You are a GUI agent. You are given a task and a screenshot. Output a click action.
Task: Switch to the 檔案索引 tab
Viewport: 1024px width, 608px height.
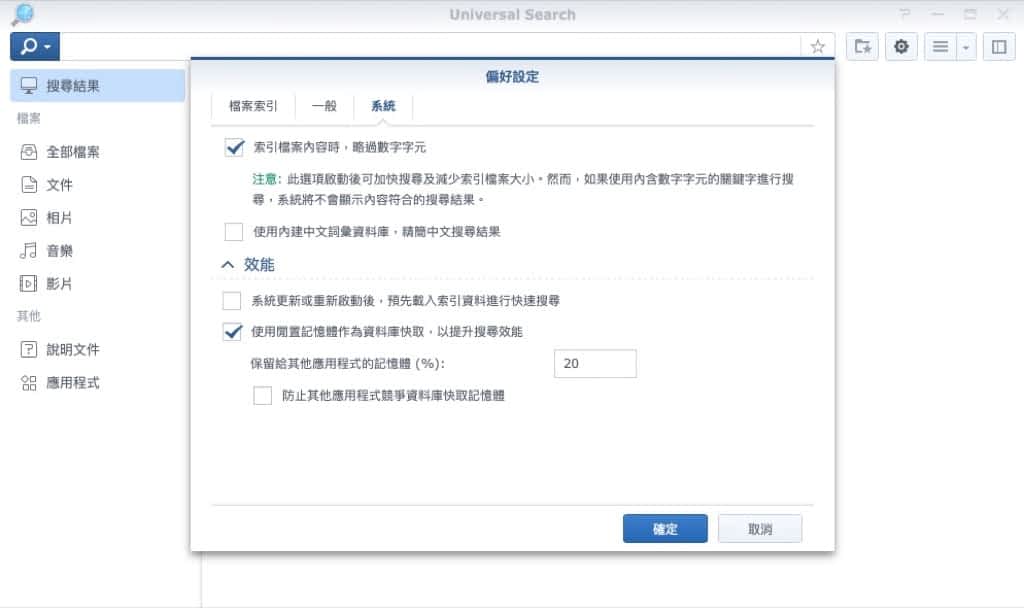tap(253, 106)
